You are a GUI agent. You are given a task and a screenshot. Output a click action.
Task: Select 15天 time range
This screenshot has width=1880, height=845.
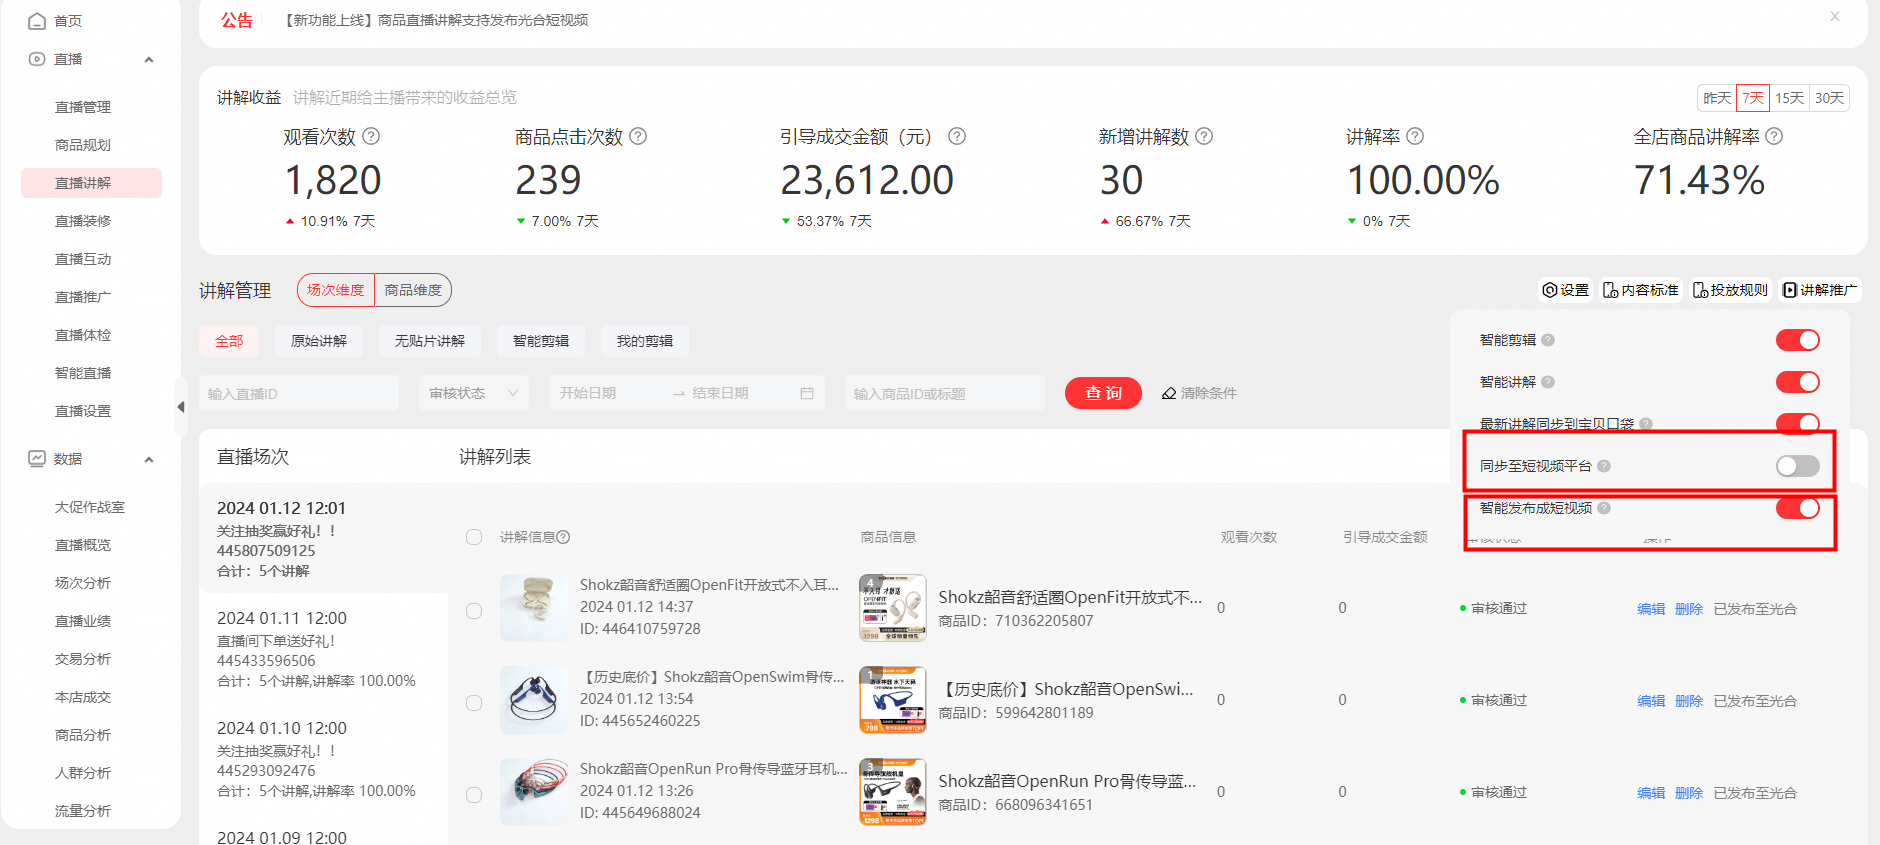tap(1789, 98)
